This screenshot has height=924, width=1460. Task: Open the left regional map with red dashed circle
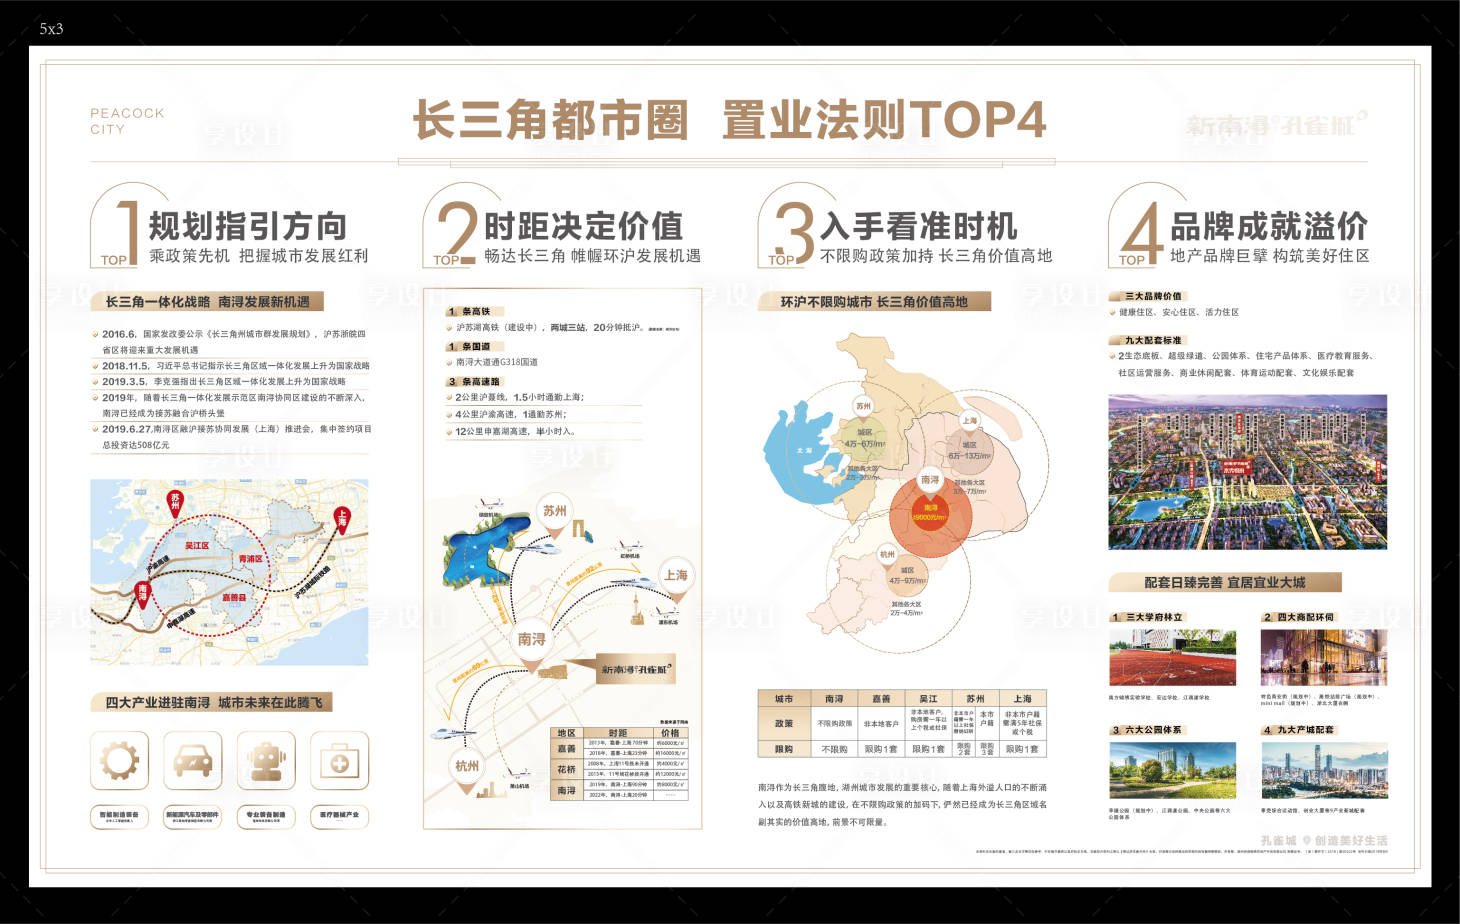(x=229, y=572)
